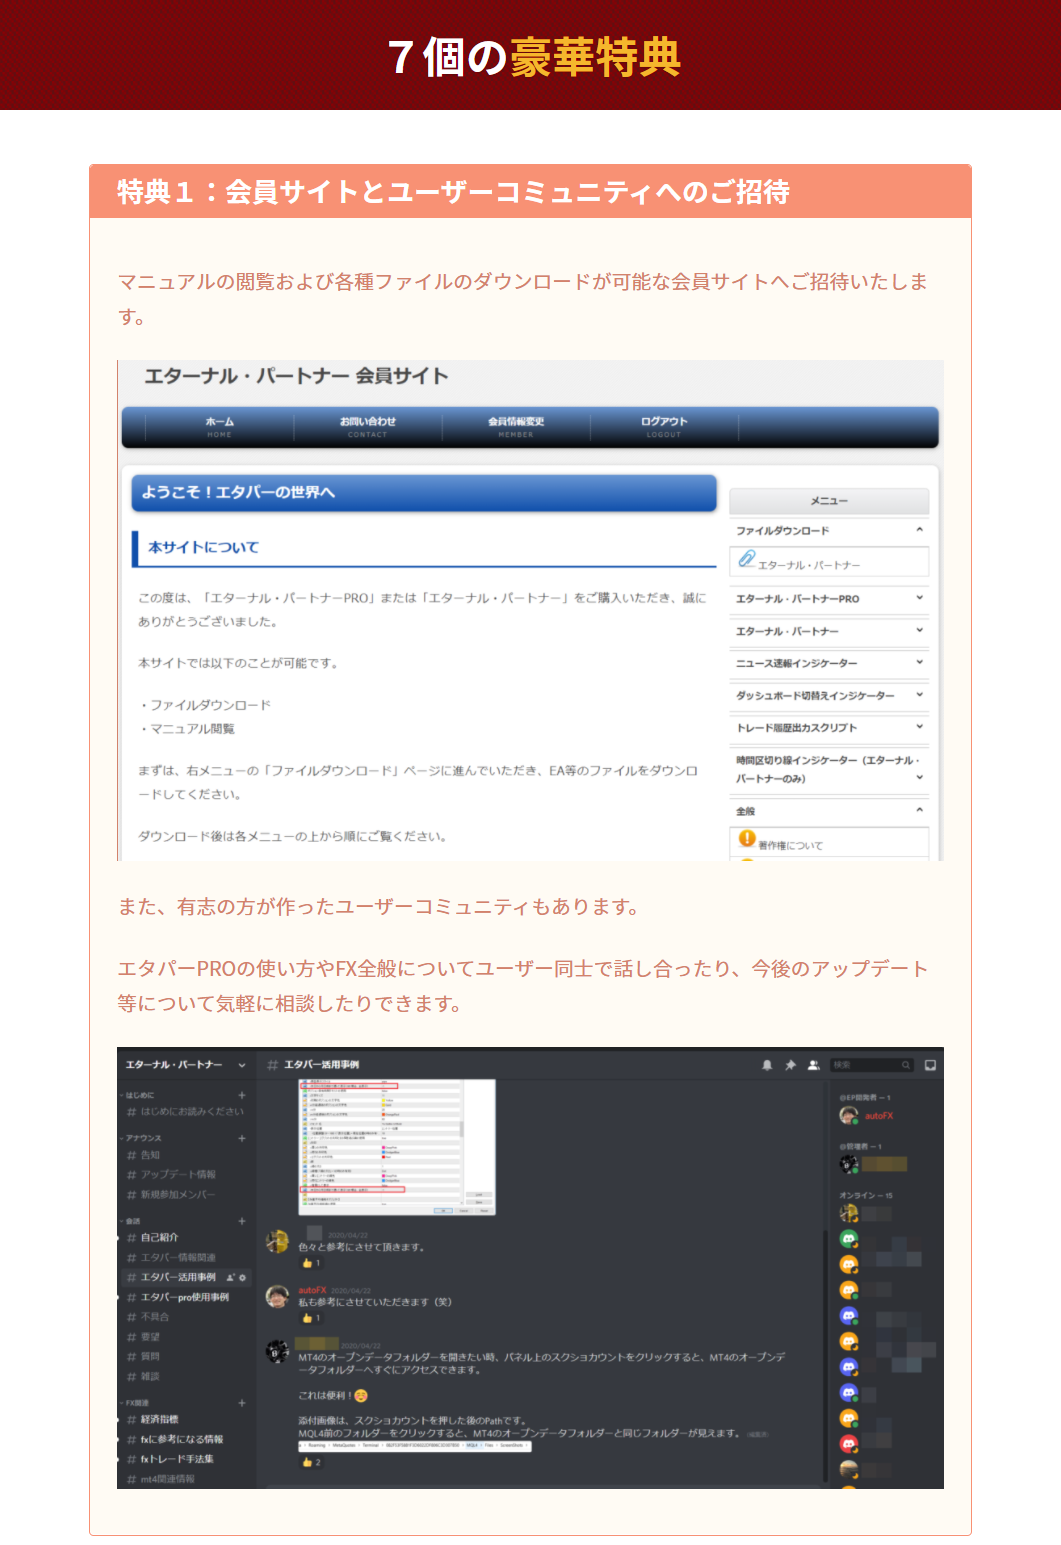The image size is (1061, 1545).
Task: Click the メニュー sidebar header button
Action: click(829, 501)
